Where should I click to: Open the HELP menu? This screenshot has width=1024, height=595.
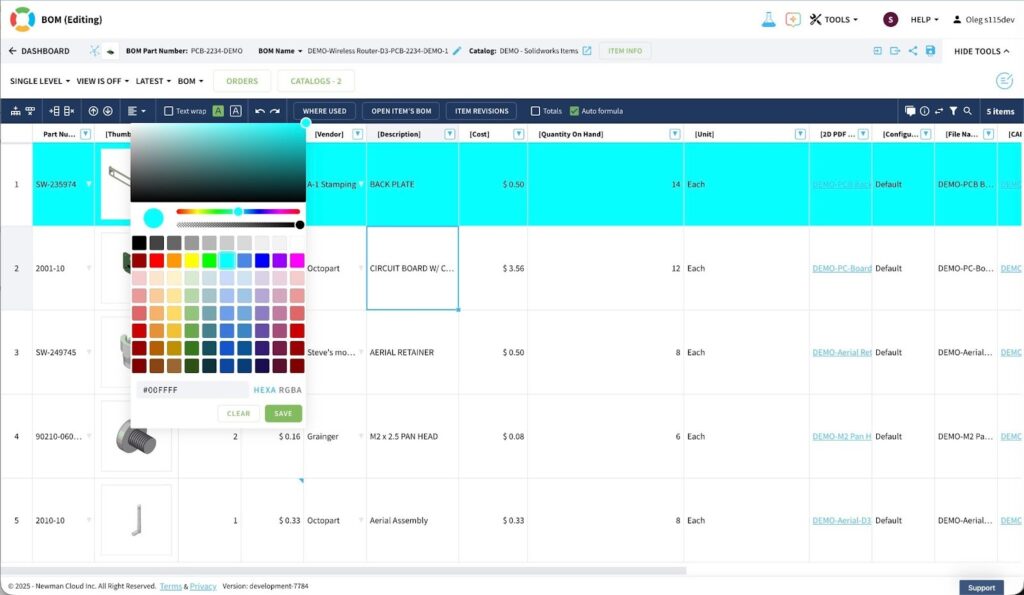tap(924, 19)
